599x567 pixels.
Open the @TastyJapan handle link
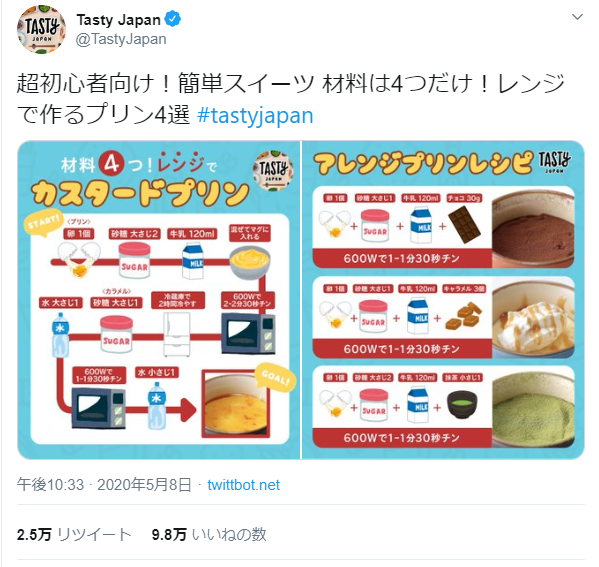click(121, 39)
